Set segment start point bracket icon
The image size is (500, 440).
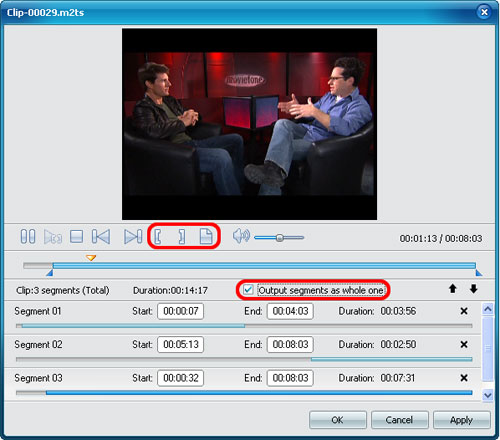point(158,237)
